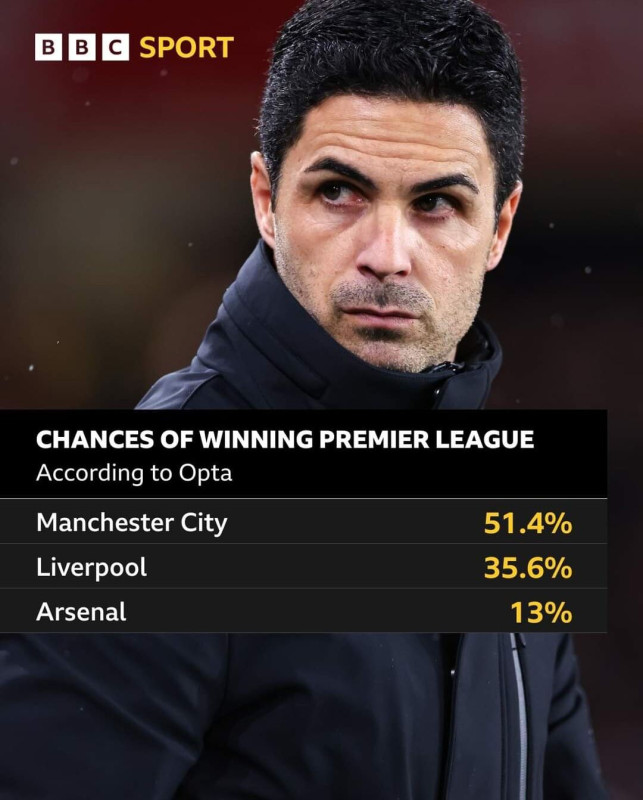Screen dimensions: 643x800
Task: Click the C block of BBC logo
Action: [116, 47]
